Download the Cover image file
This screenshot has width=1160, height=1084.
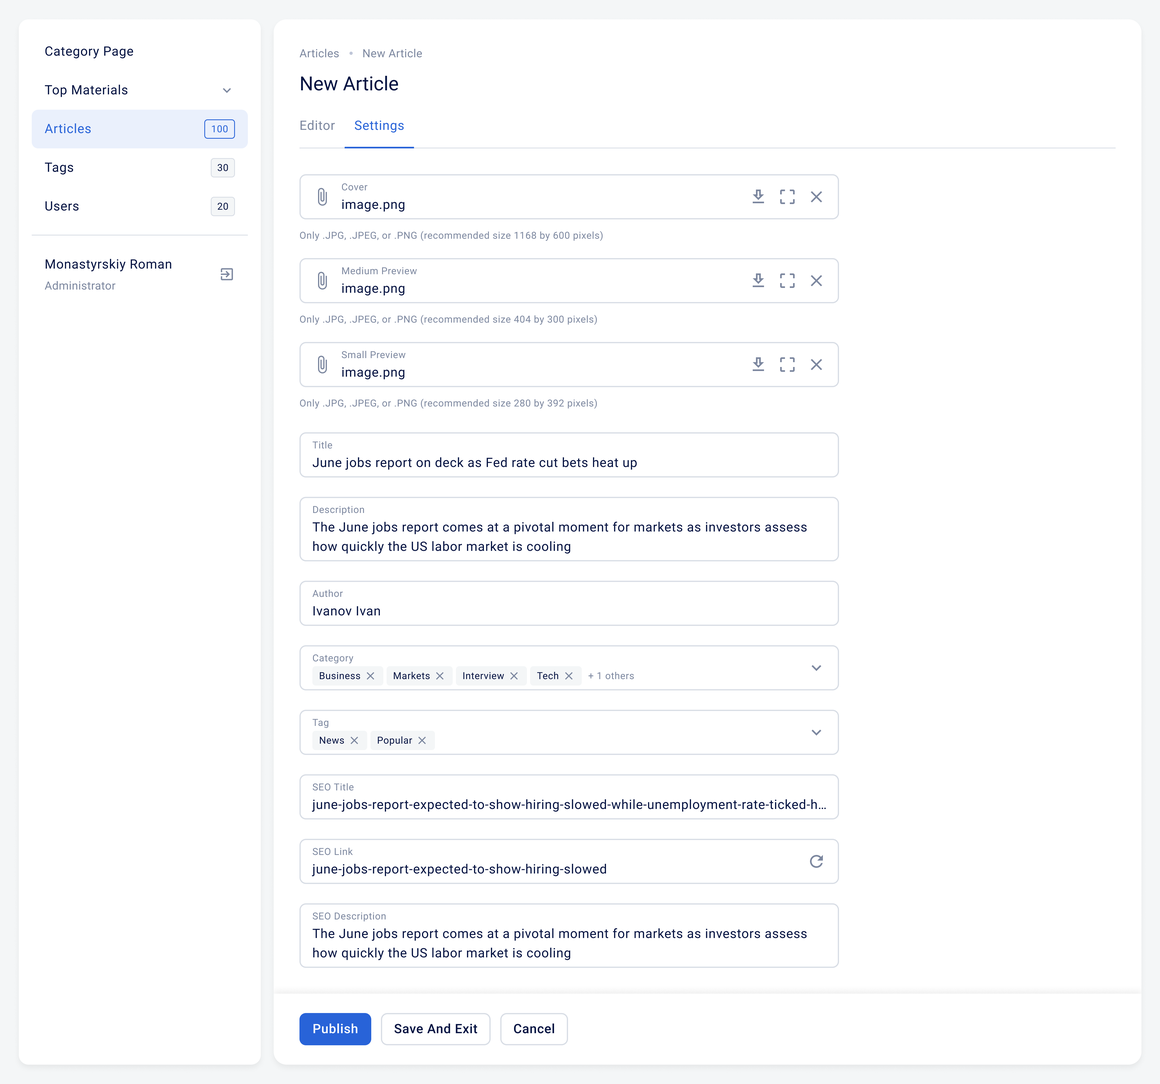[x=758, y=197]
